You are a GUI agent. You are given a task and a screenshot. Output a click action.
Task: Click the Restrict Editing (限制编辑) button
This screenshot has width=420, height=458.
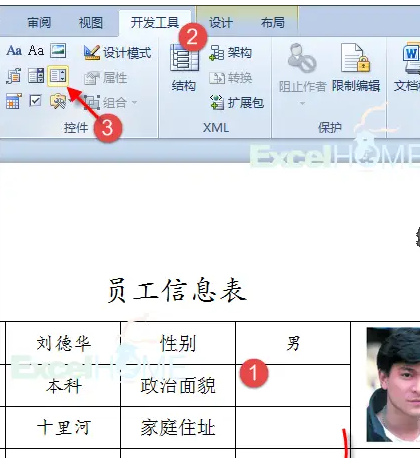click(x=356, y=68)
